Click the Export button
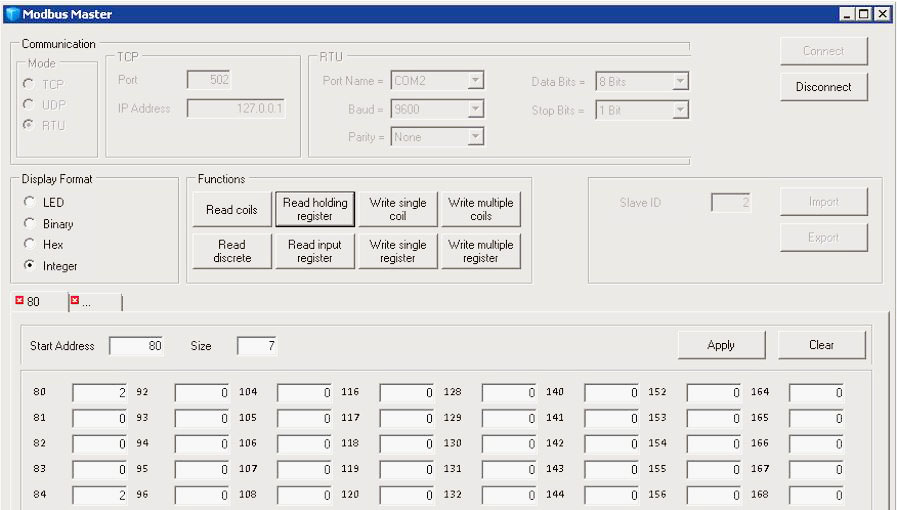 click(x=824, y=237)
